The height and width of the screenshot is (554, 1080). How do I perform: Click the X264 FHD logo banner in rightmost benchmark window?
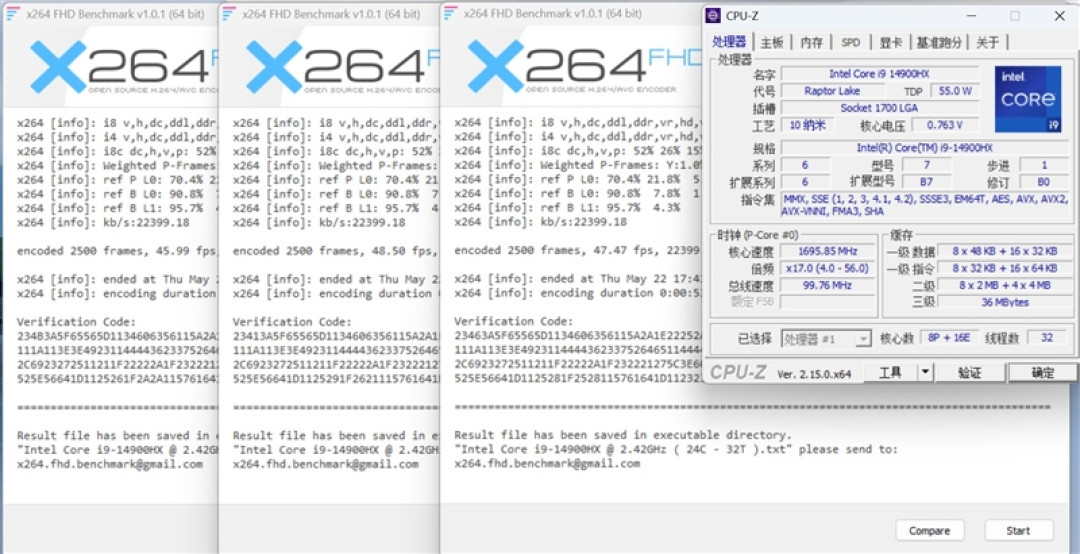(x=585, y=68)
